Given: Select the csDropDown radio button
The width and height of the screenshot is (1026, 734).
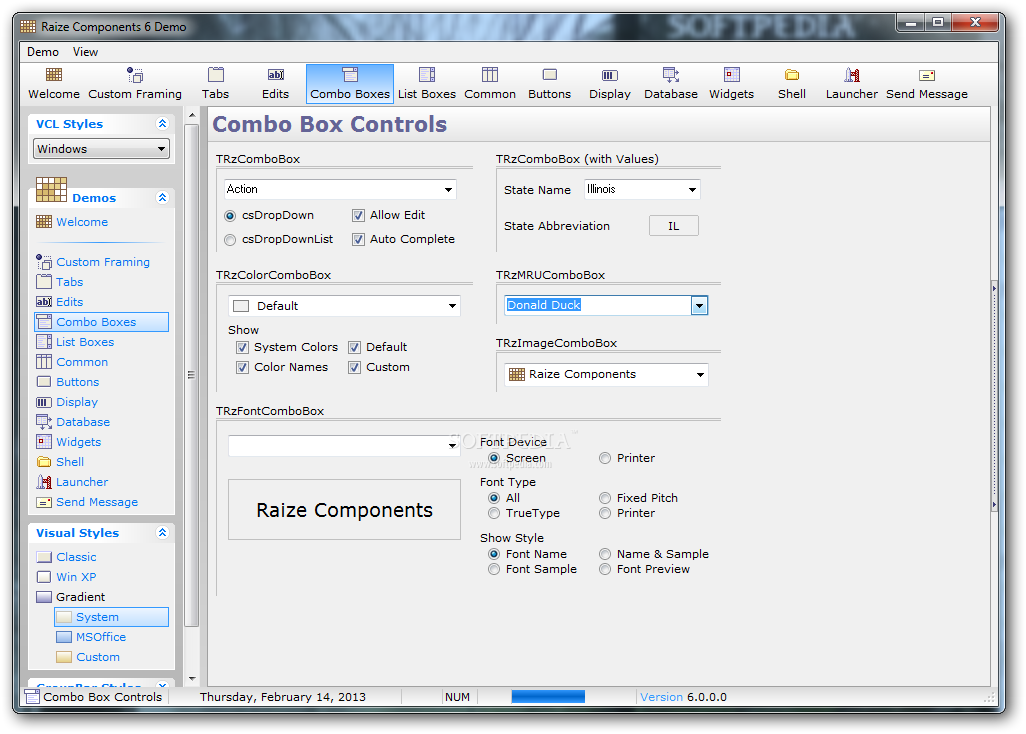Looking at the screenshot, I should 230,215.
